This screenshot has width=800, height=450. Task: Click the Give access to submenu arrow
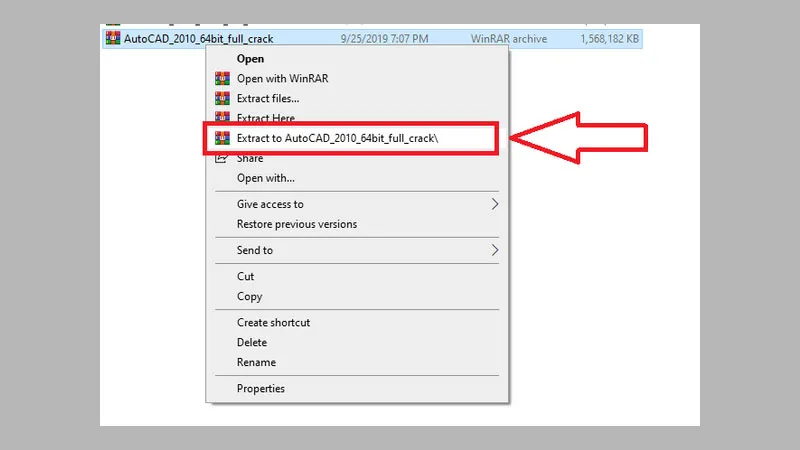pos(494,204)
